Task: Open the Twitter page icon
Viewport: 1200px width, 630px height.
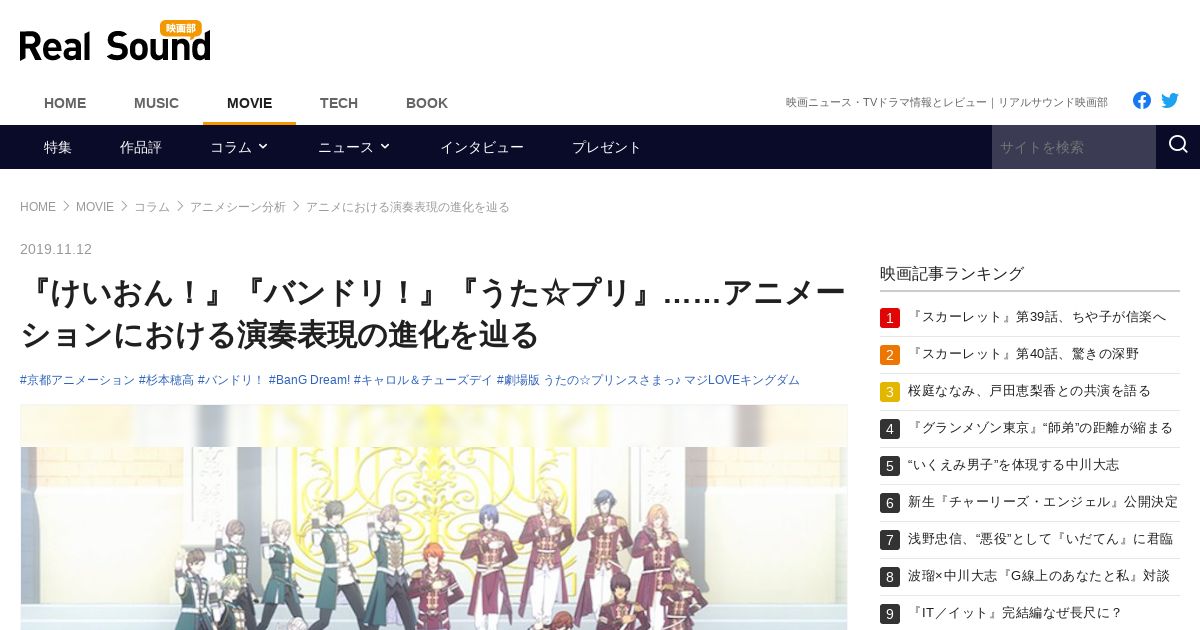Action: [x=1170, y=100]
